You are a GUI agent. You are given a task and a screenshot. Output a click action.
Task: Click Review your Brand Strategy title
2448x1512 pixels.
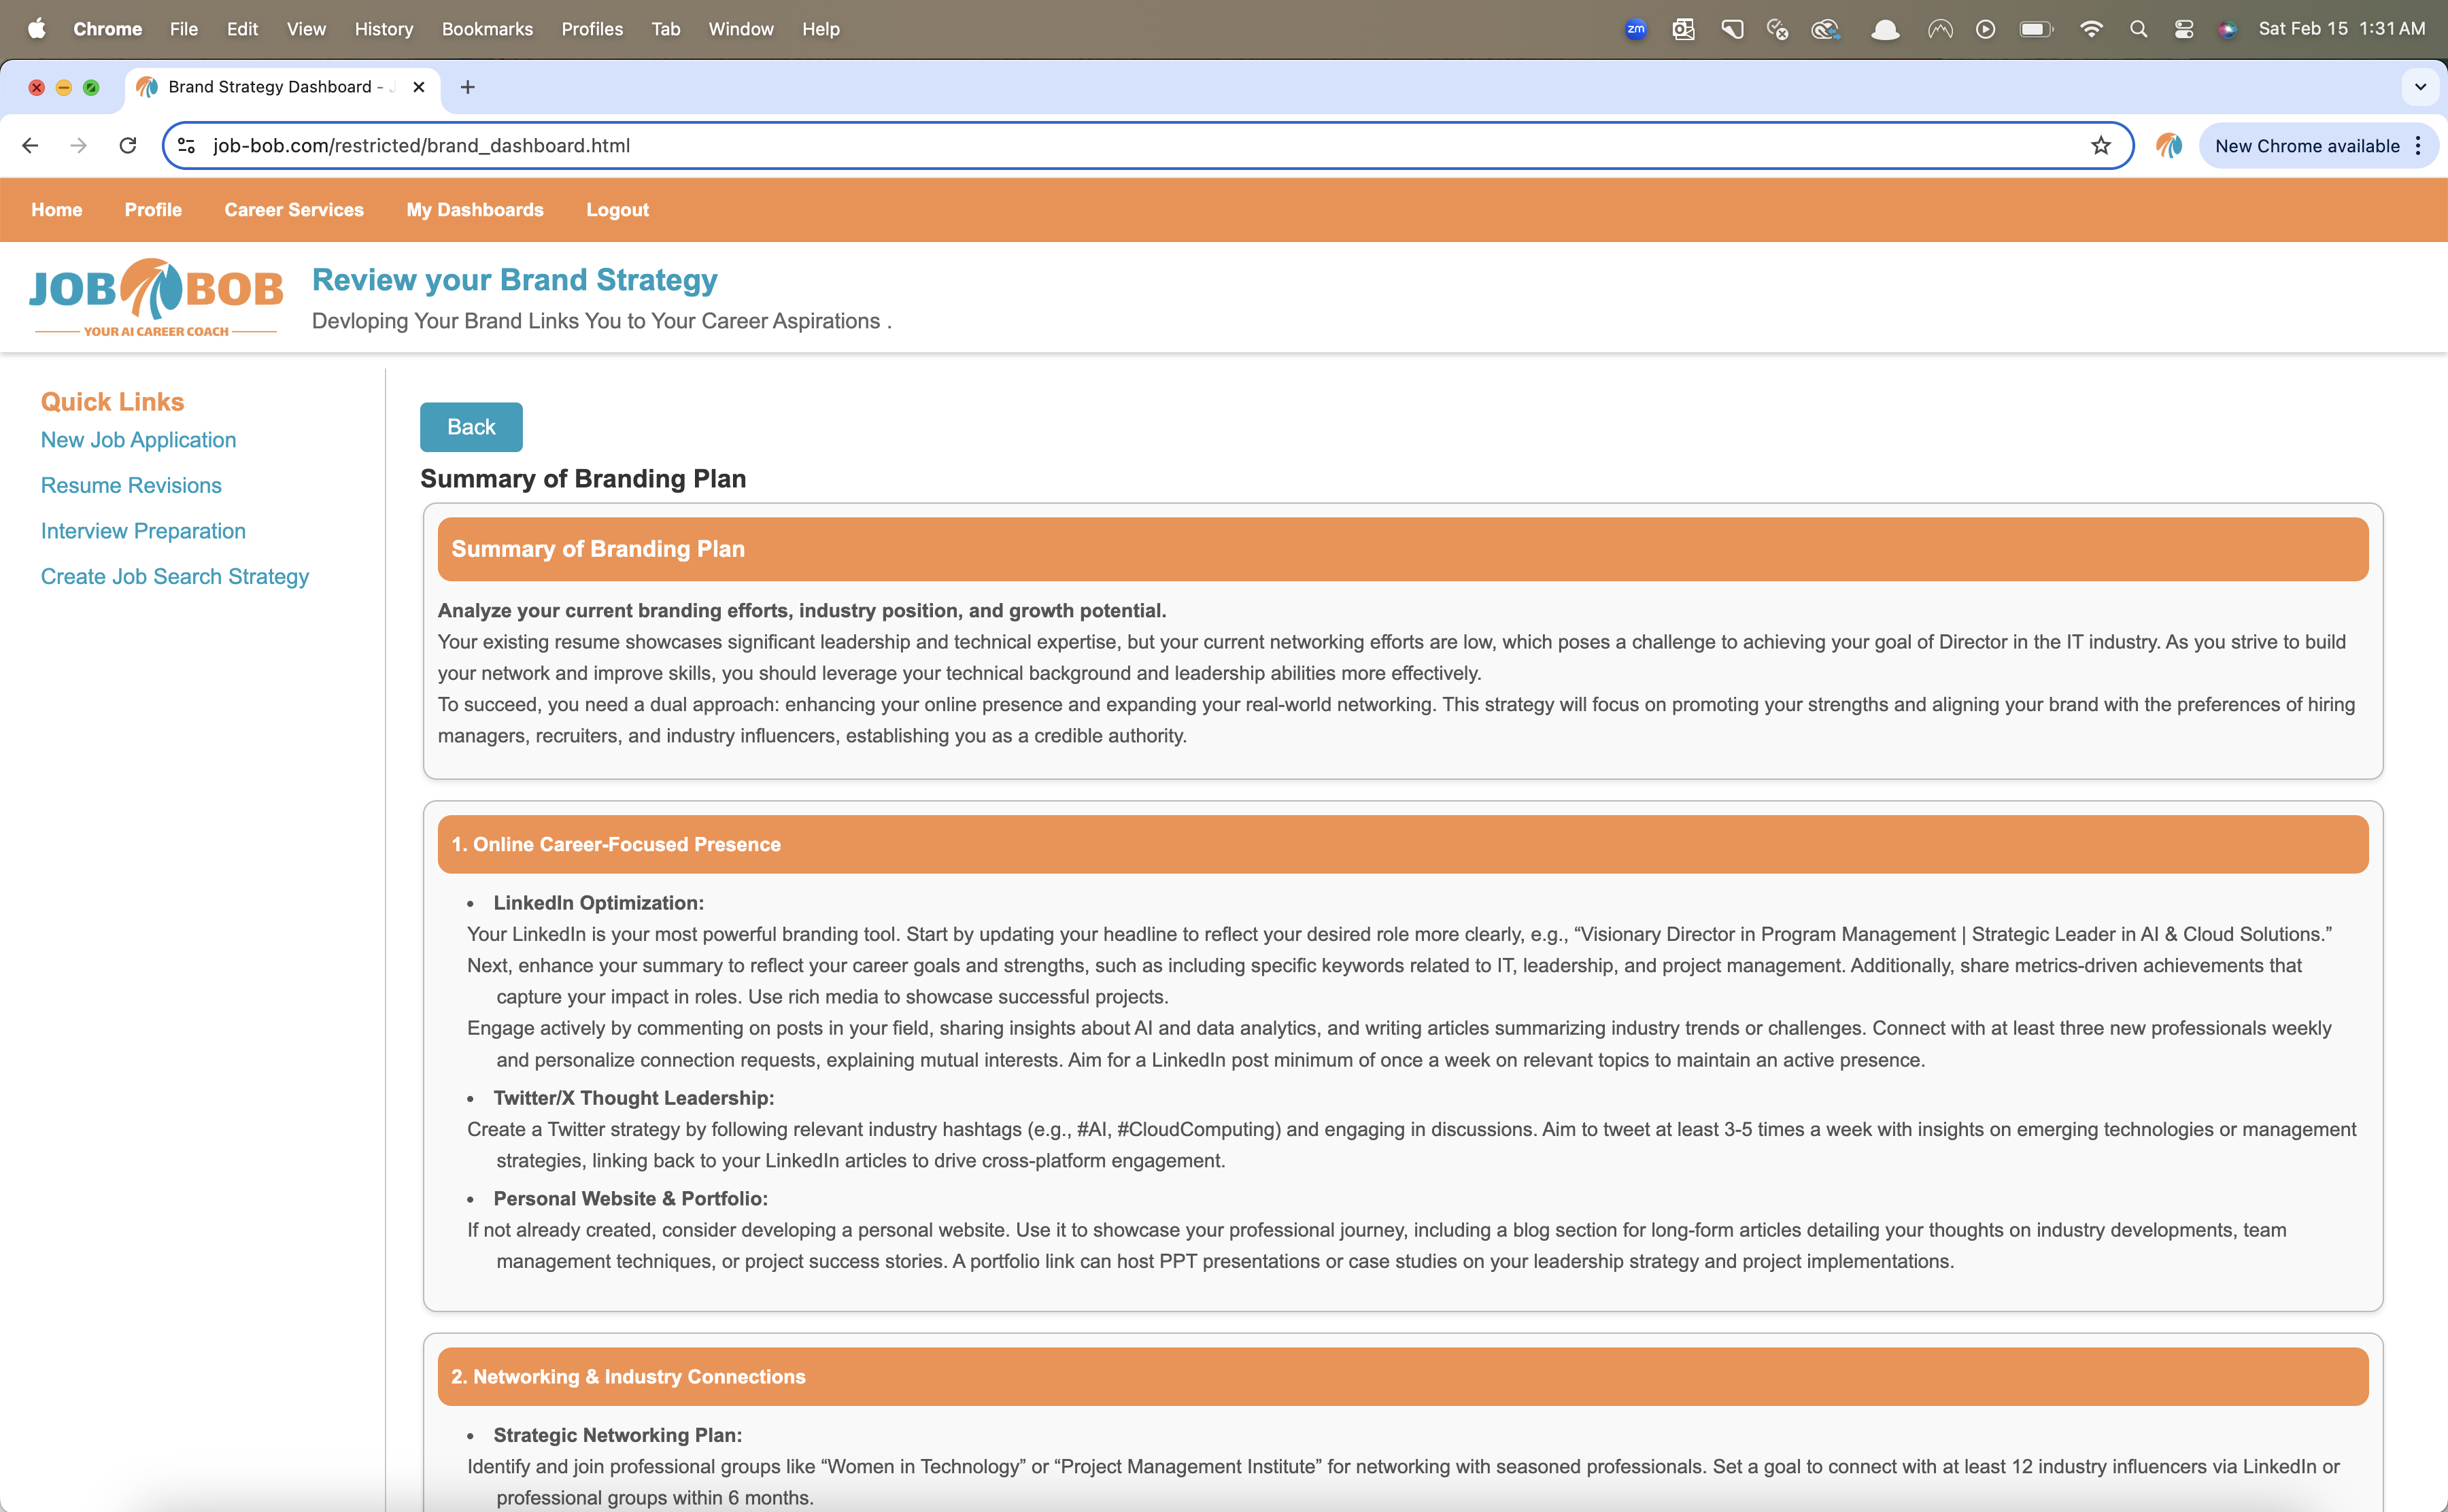[x=515, y=280]
